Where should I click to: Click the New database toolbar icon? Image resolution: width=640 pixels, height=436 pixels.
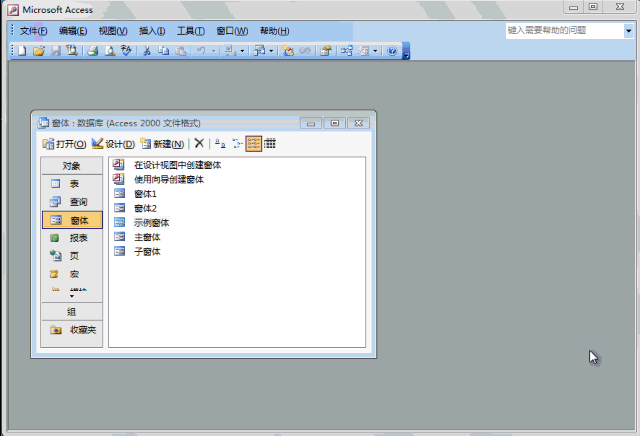(x=22, y=51)
